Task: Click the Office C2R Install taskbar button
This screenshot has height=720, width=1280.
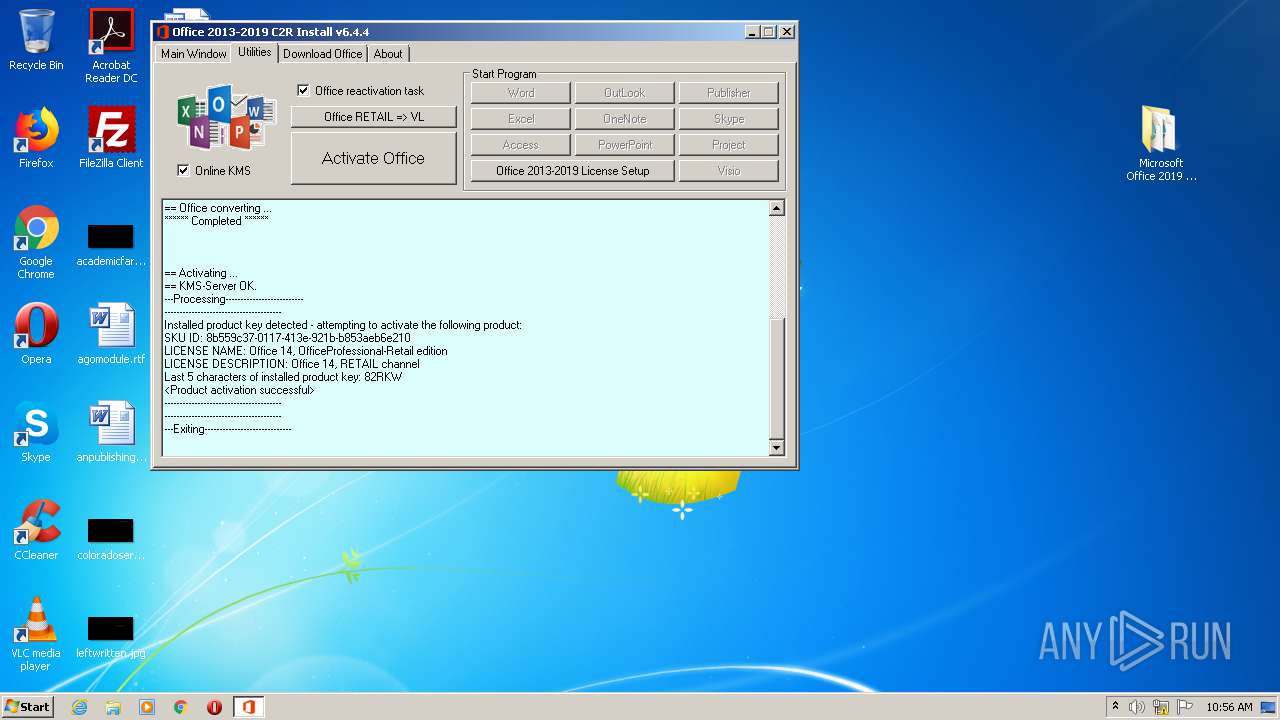Action: 249,707
